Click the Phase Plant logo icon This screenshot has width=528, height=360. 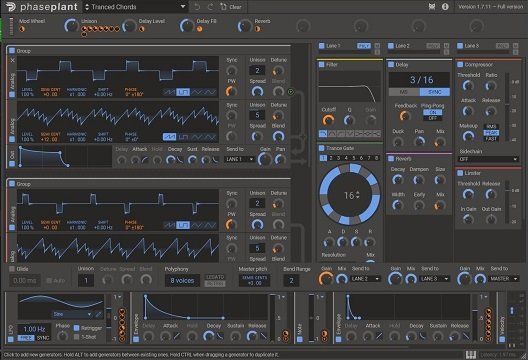pos(11,7)
